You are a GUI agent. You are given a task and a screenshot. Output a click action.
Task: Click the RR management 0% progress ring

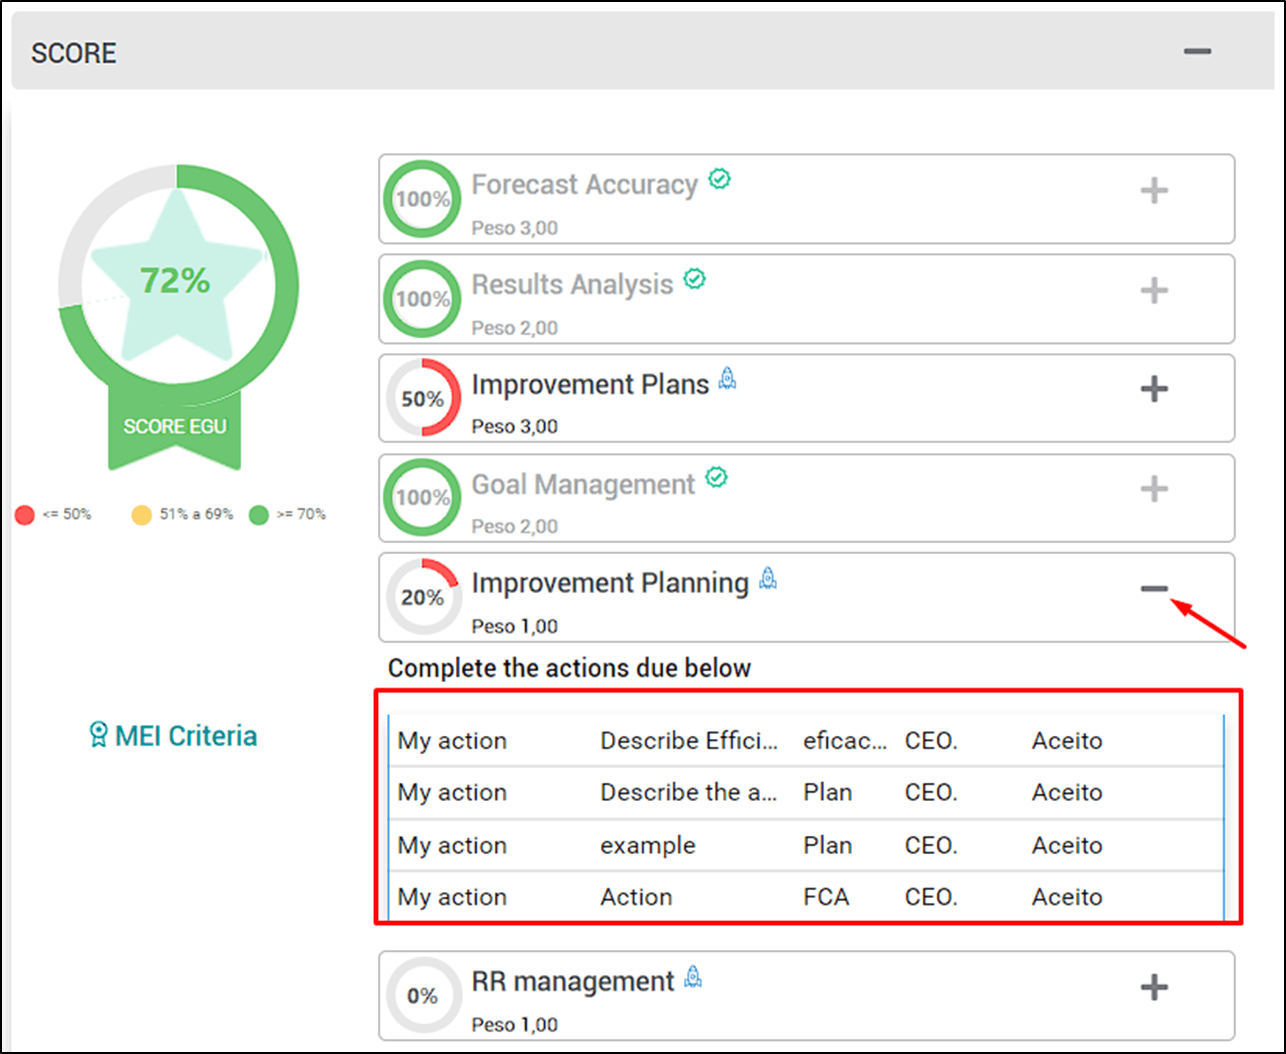[422, 995]
